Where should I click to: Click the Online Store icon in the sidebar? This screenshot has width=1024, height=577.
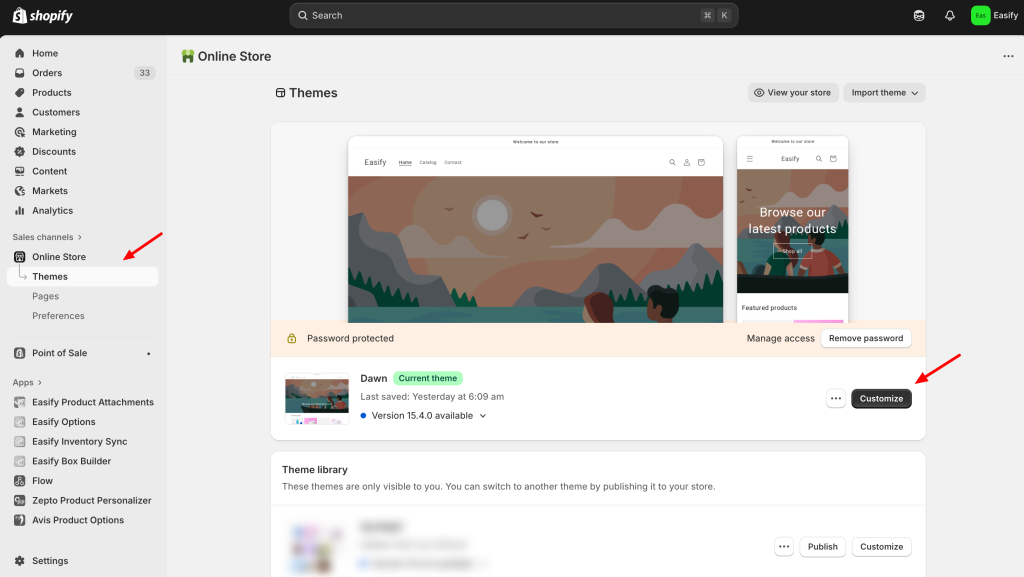(x=20, y=257)
